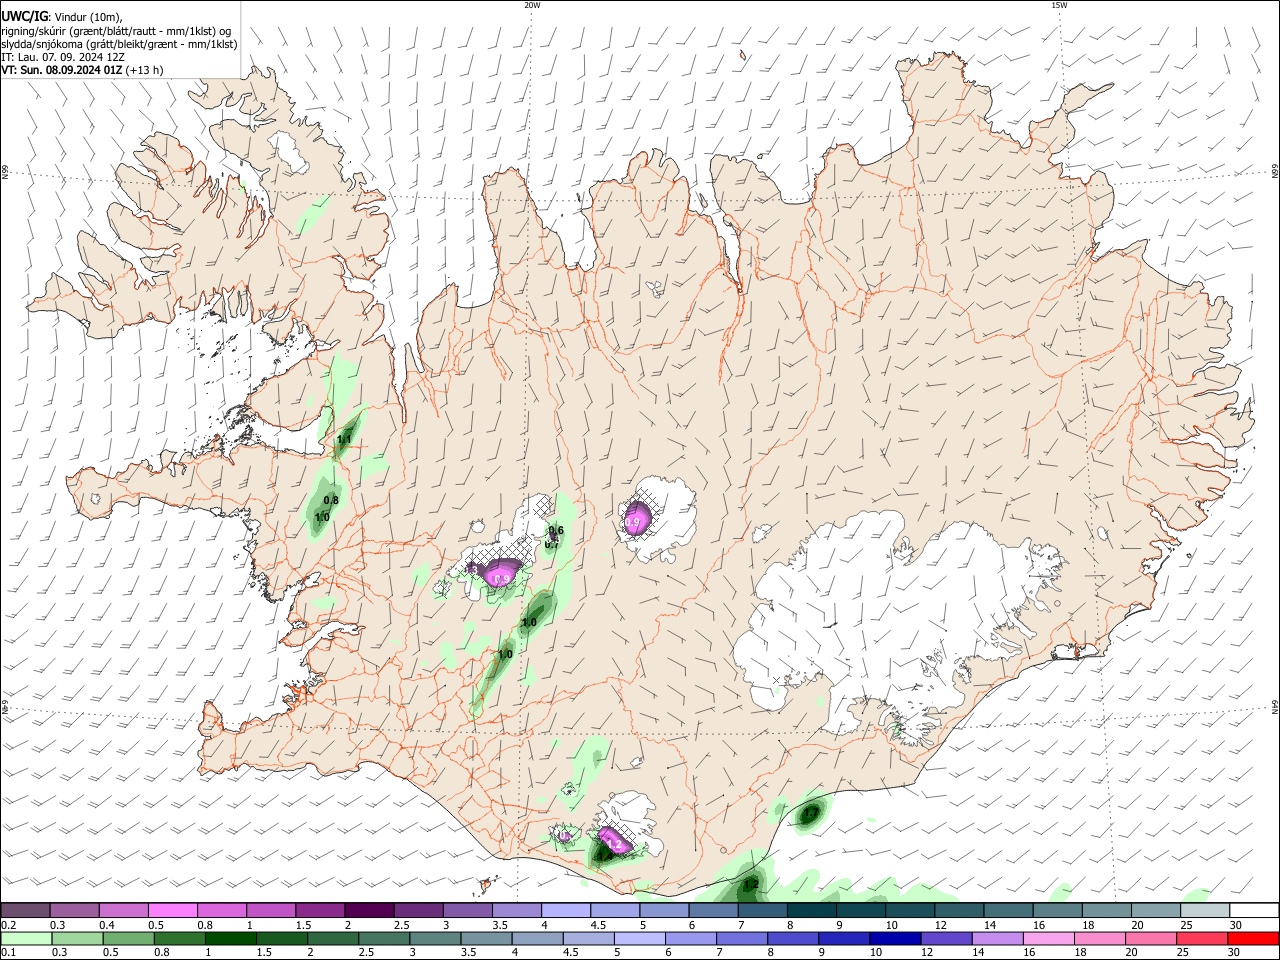Screen dimensions: 1280x960
Task: Select the 'slydda/snjókoma' legend description line
Action: click(x=119, y=44)
